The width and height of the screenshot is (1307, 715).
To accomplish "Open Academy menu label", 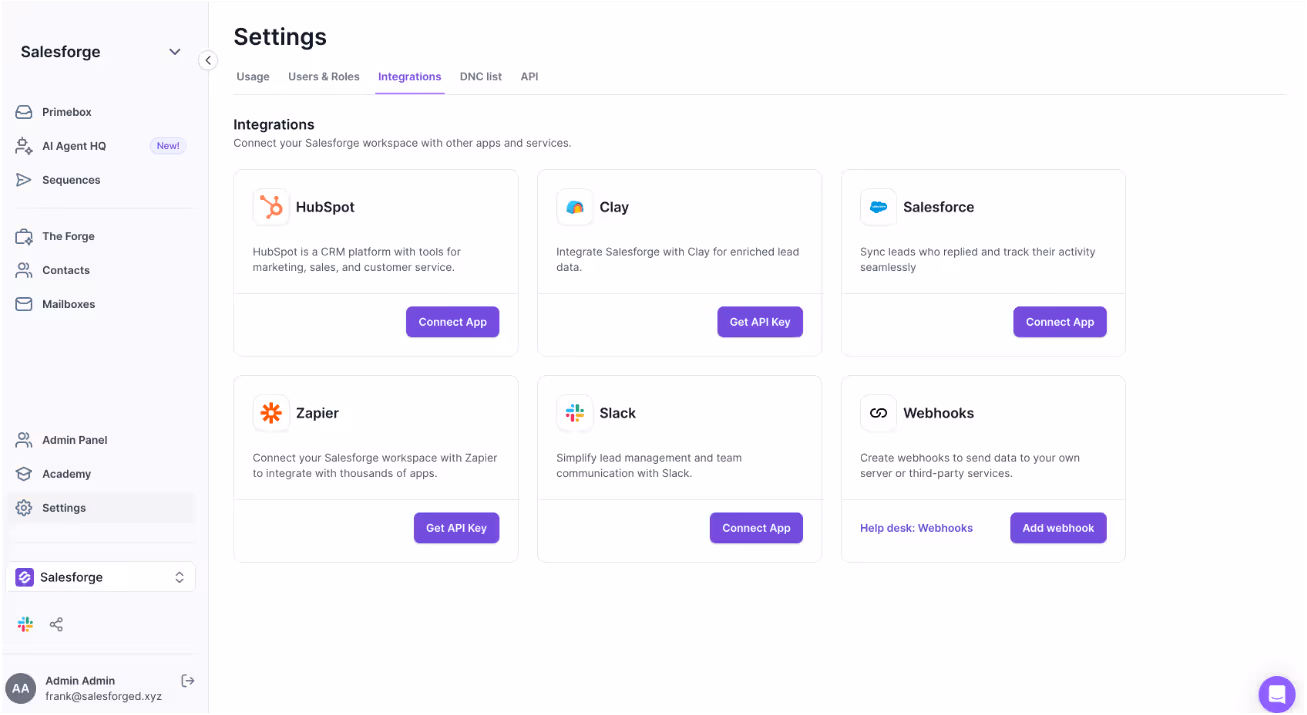I will point(66,474).
